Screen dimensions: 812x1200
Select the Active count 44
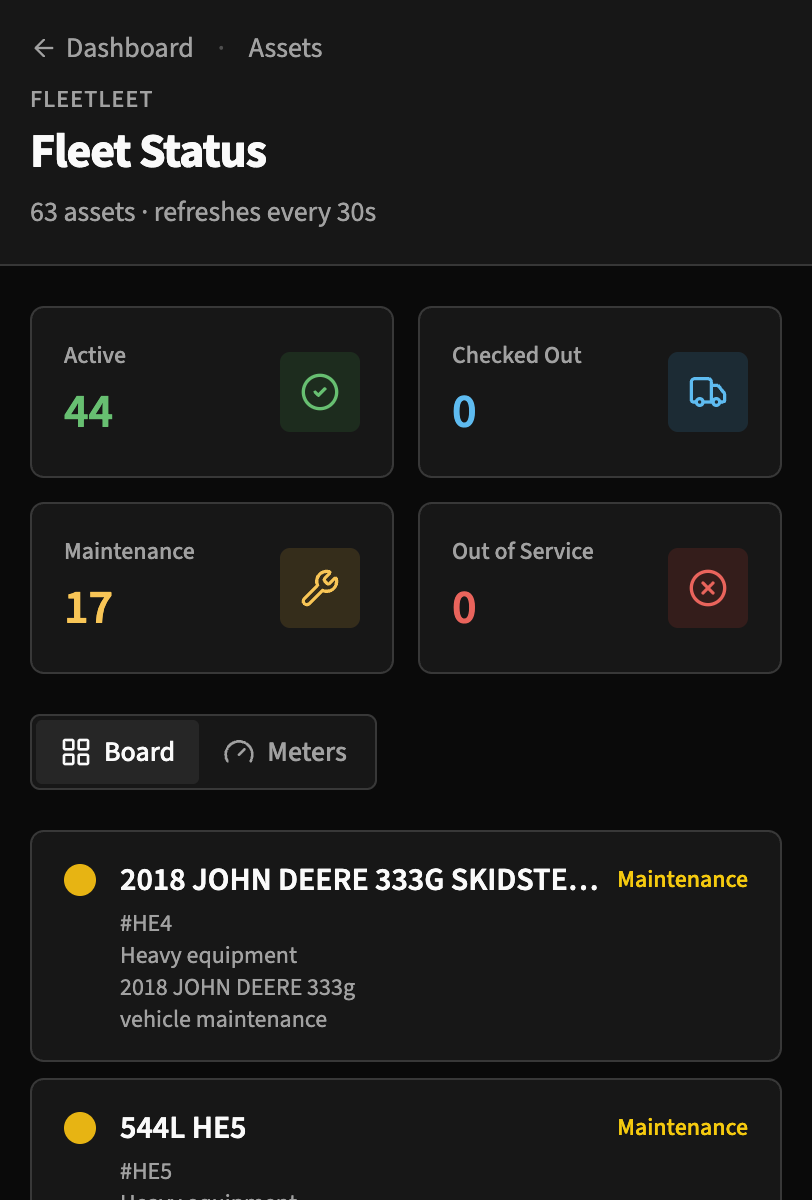click(88, 411)
